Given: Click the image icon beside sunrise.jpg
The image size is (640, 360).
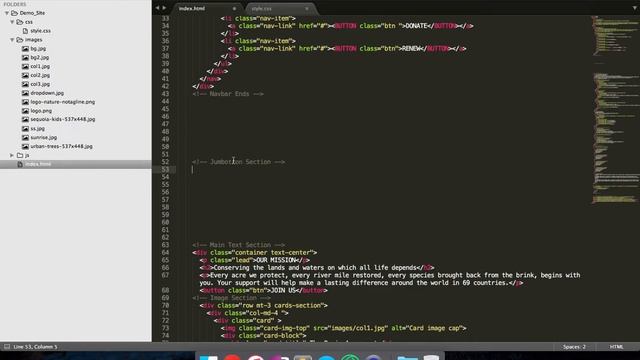Looking at the screenshot, I should [25, 138].
